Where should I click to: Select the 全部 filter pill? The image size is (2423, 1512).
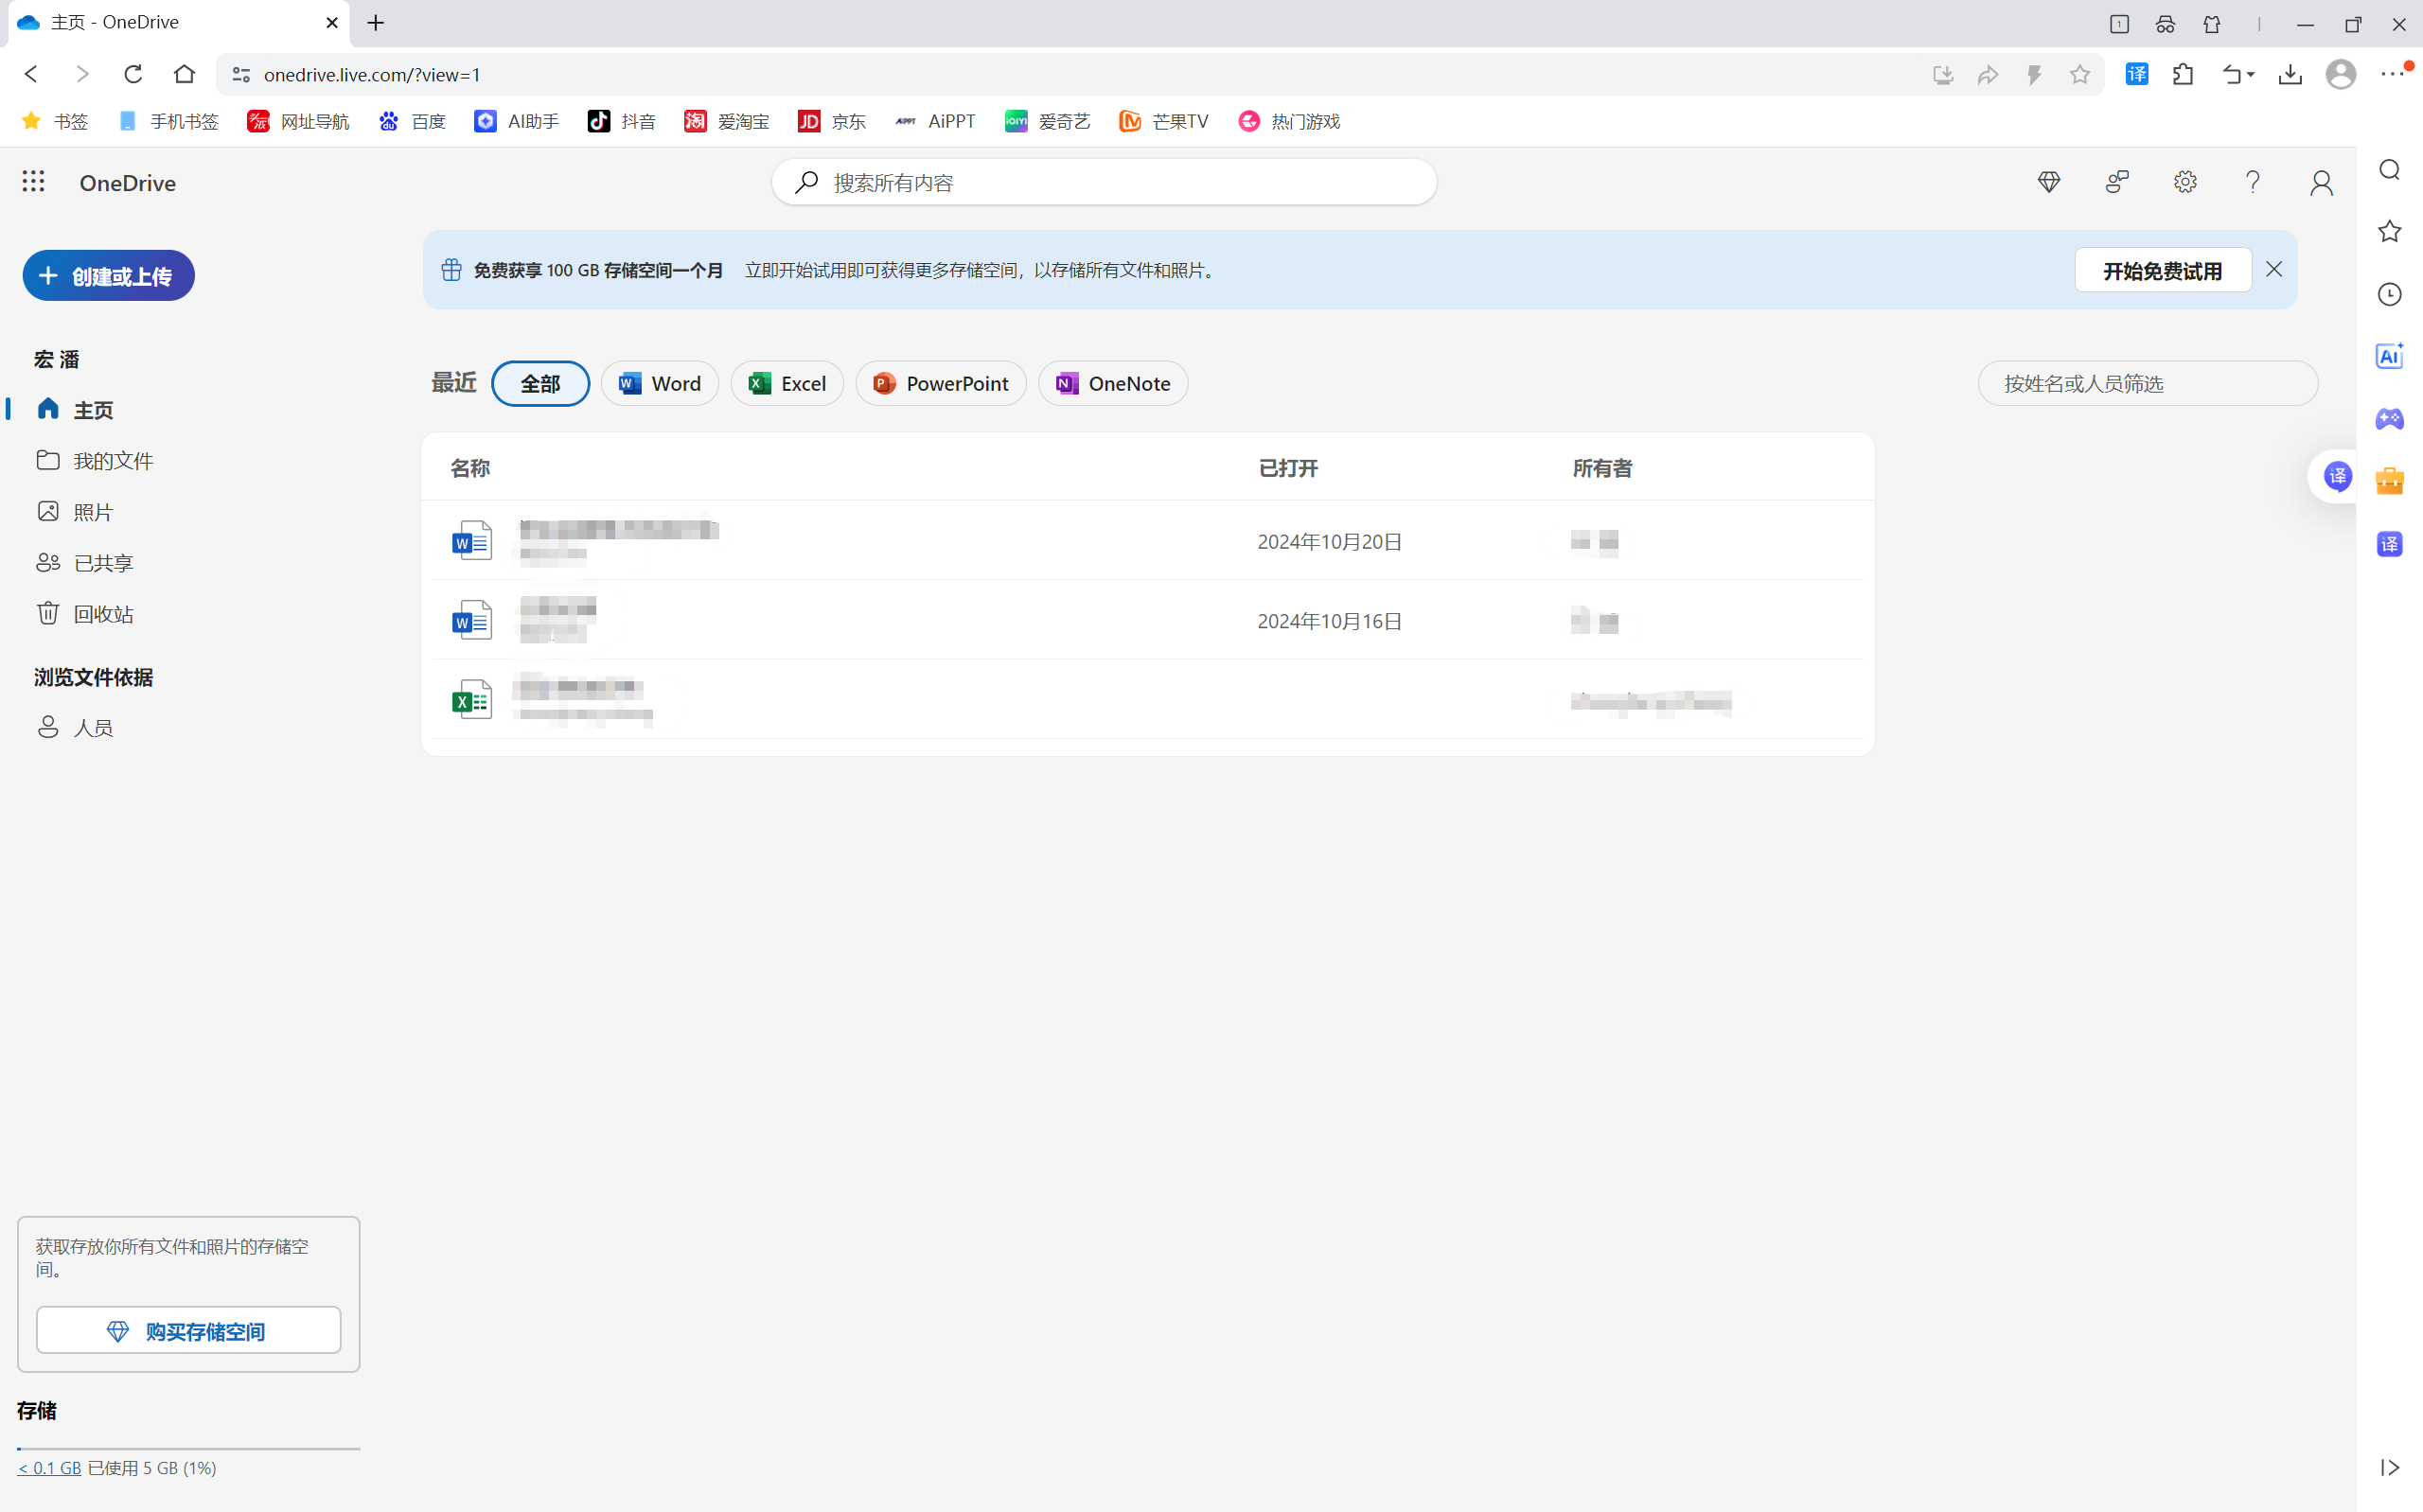coord(540,384)
